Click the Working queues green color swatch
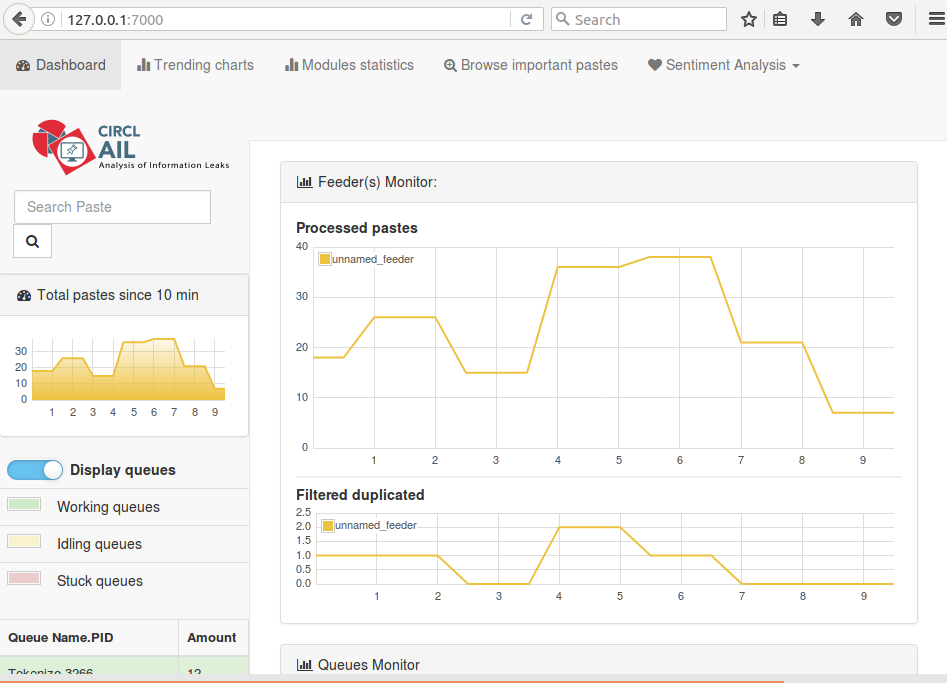The height and width of the screenshot is (683, 947). pyautogui.click(x=24, y=505)
